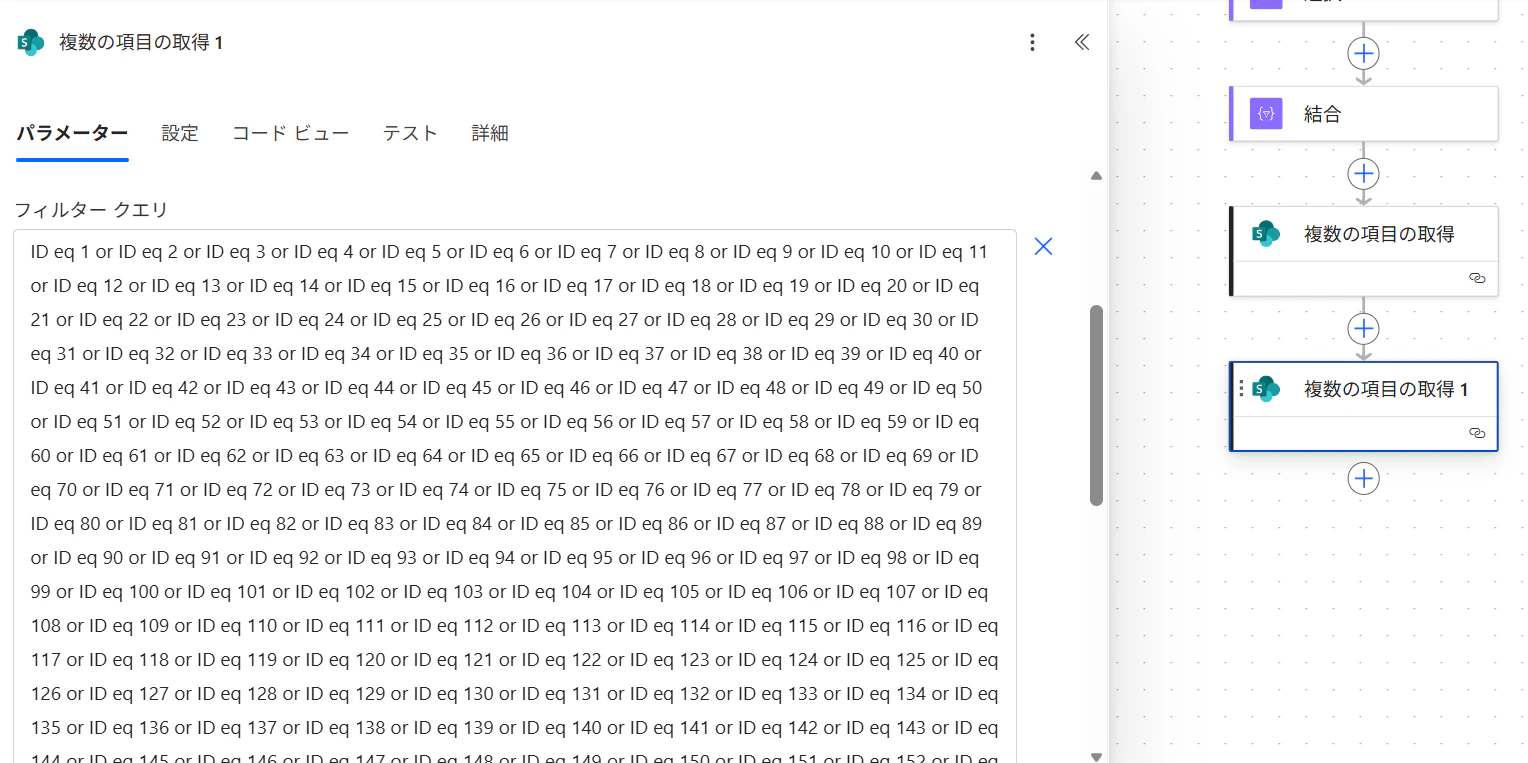Viewport: 1528px width, 763px height.
Task: Click the purple 結合 compose icon
Action: point(1267,114)
